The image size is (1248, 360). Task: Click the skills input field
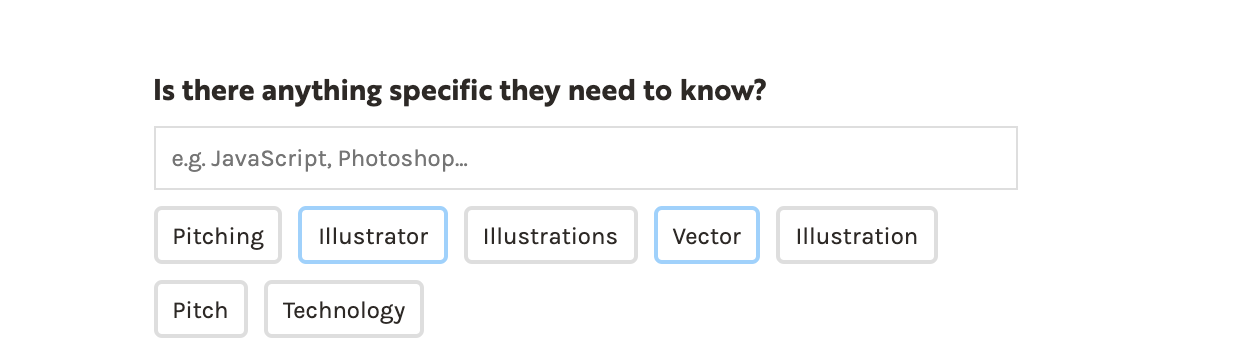(585, 158)
